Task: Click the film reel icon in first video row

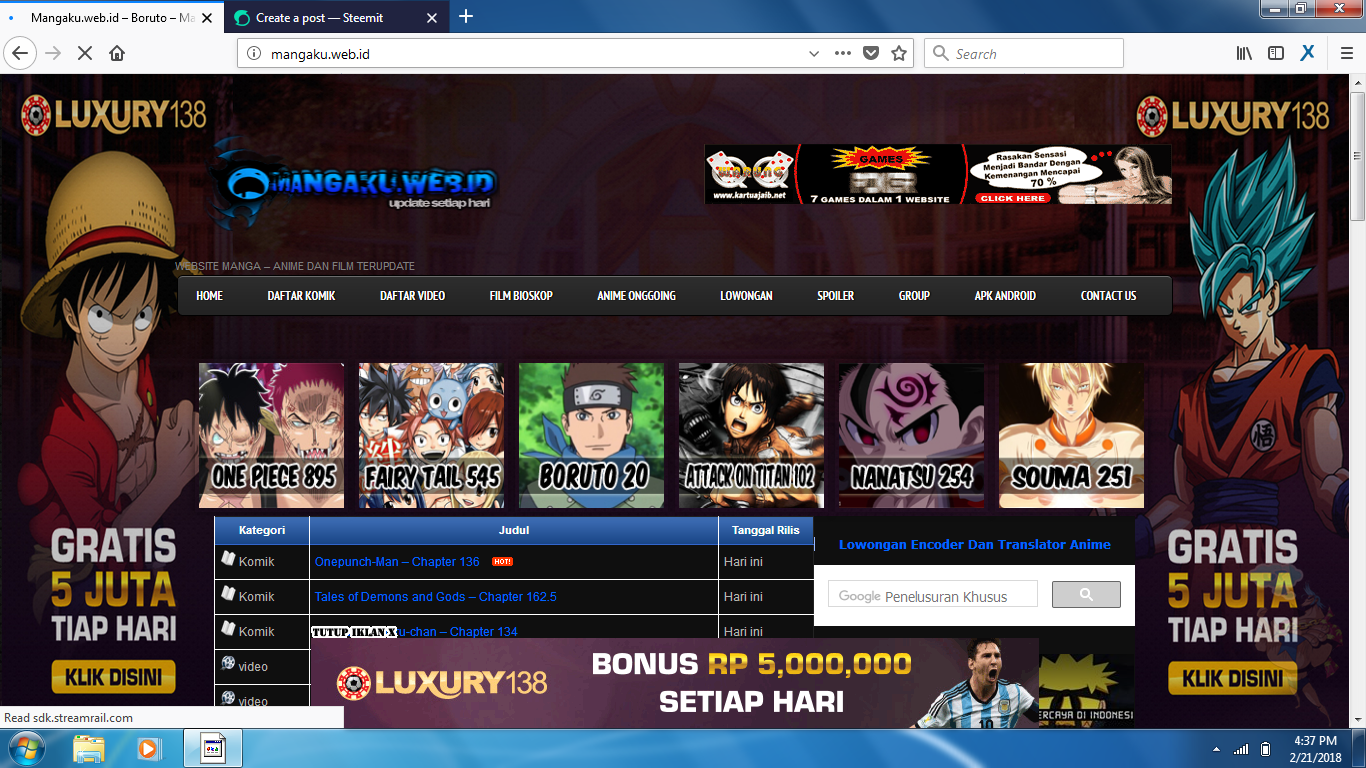Action: coord(228,665)
